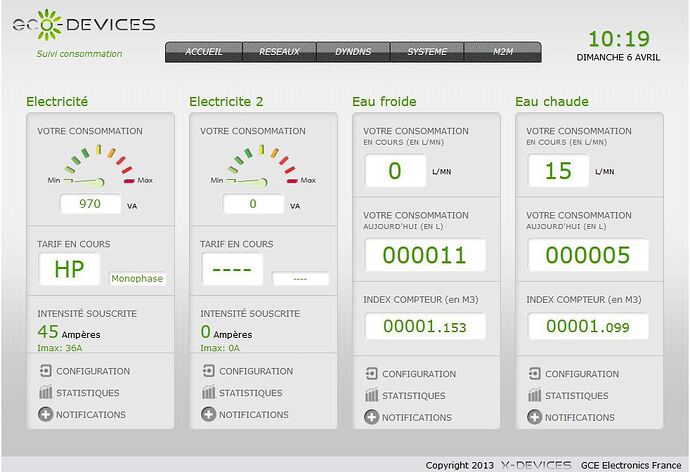Click the Electricite 2 configuration icon
Viewport: 690px width, 472px height.
(208, 371)
